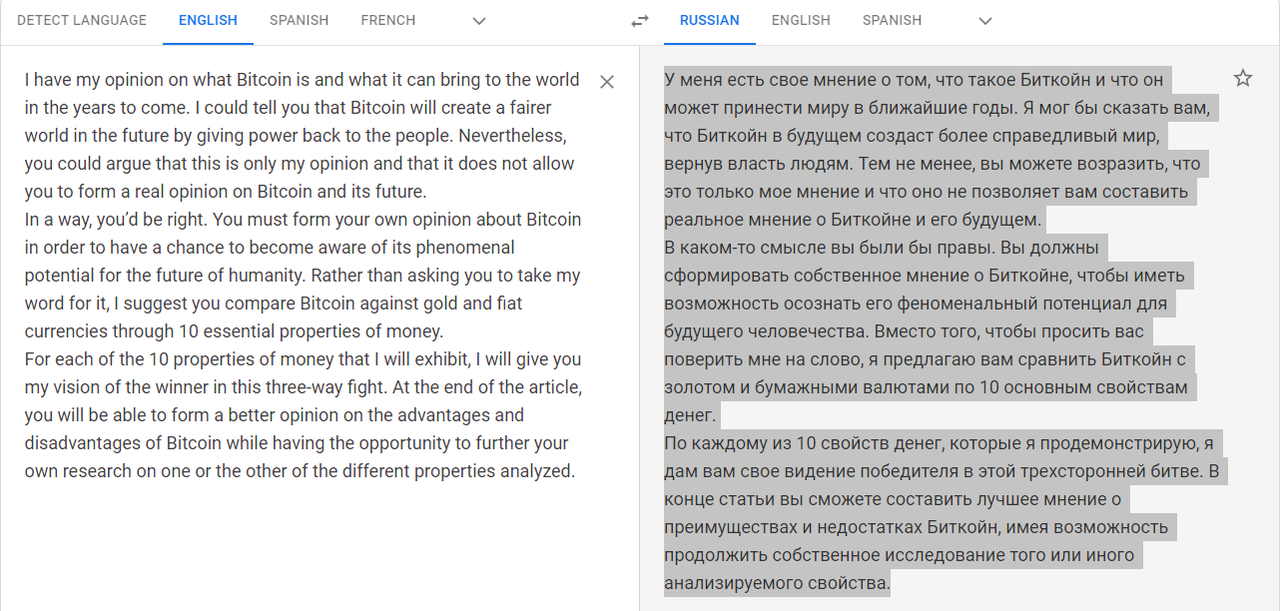Clear the English source text
1280x611 pixels.
(607, 82)
